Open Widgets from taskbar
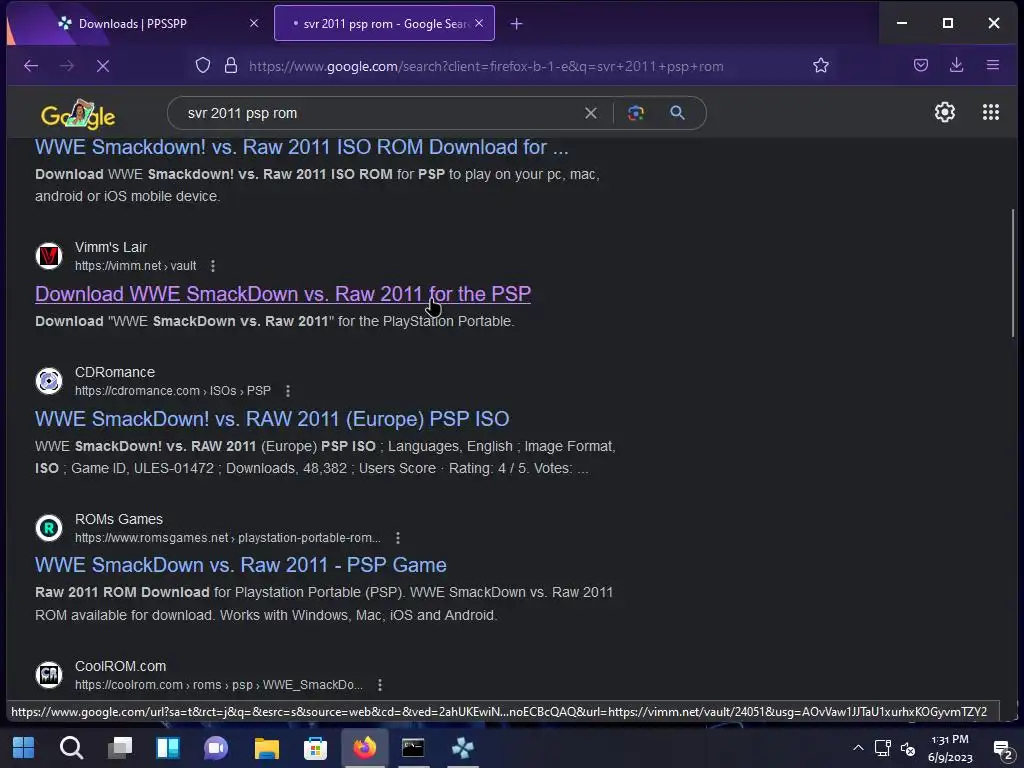This screenshot has height=768, width=1024. 168,748
